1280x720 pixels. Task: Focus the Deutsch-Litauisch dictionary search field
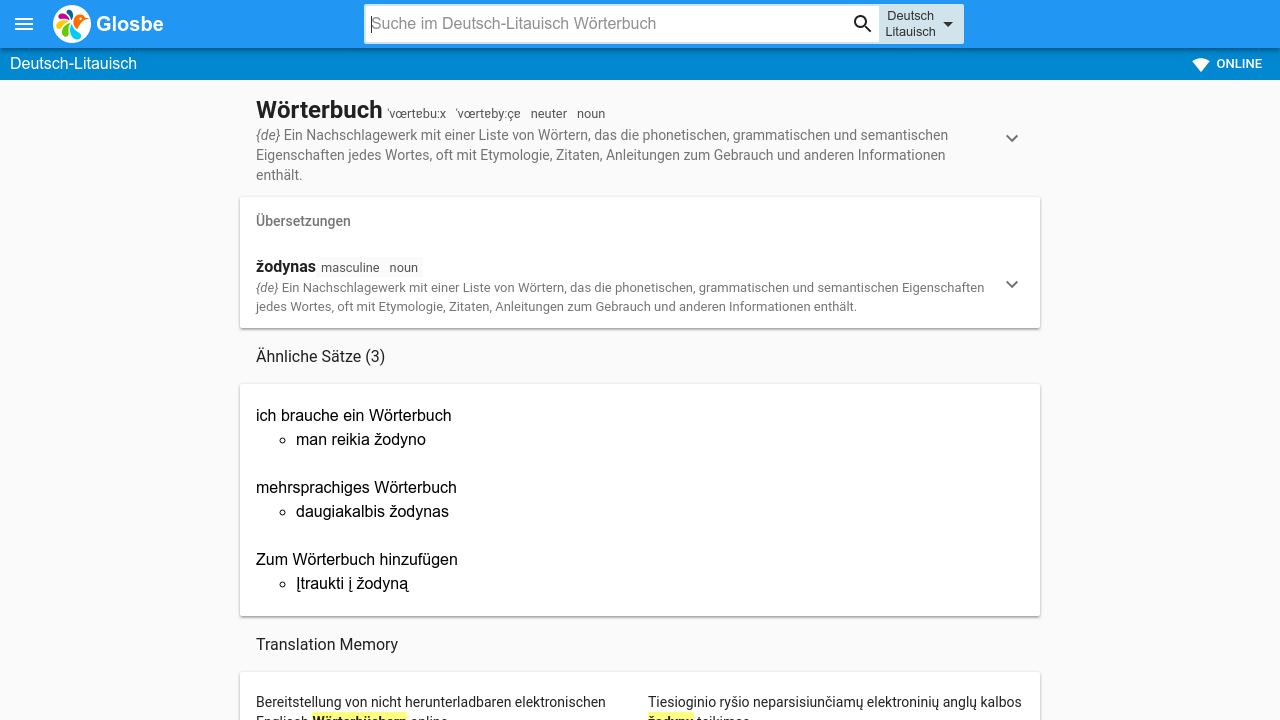coord(608,24)
